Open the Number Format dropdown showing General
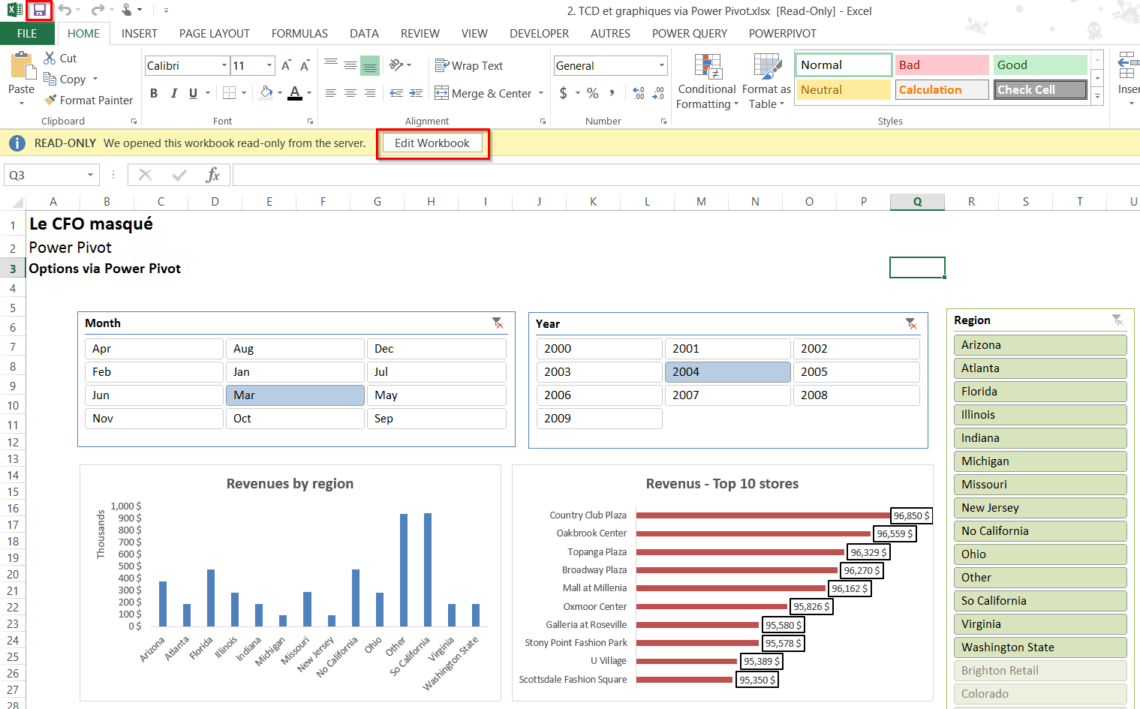The height and width of the screenshot is (709, 1140). coord(664,64)
